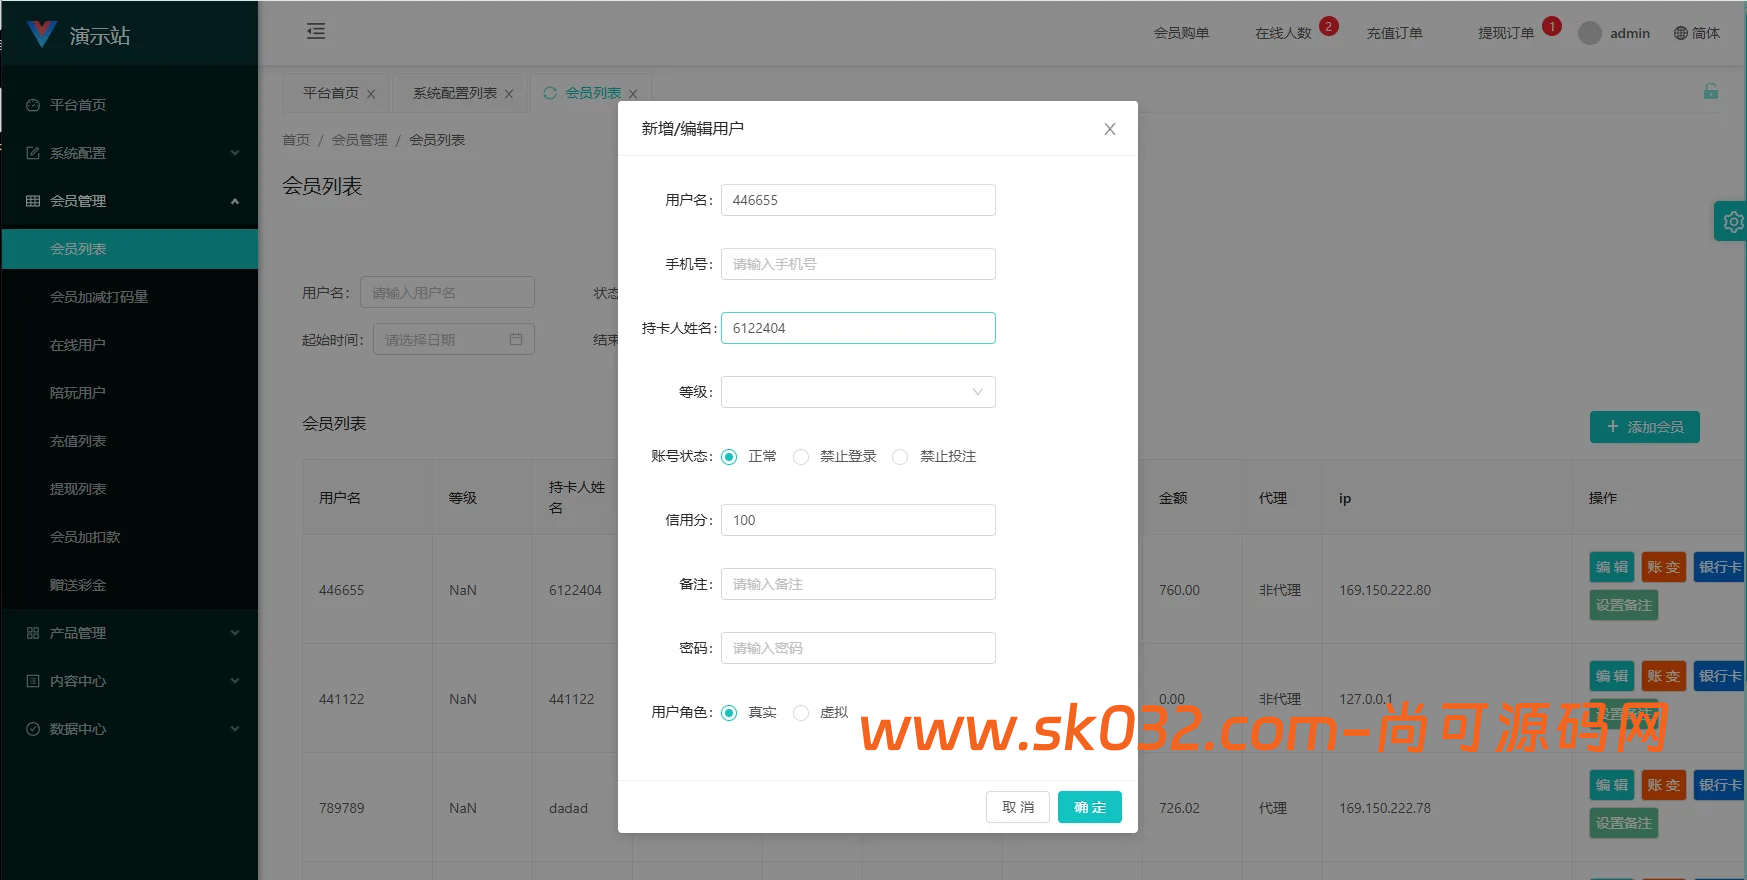Image resolution: width=1747 pixels, height=880 pixels.
Task: Click the 备注 input field
Action: tap(858, 584)
